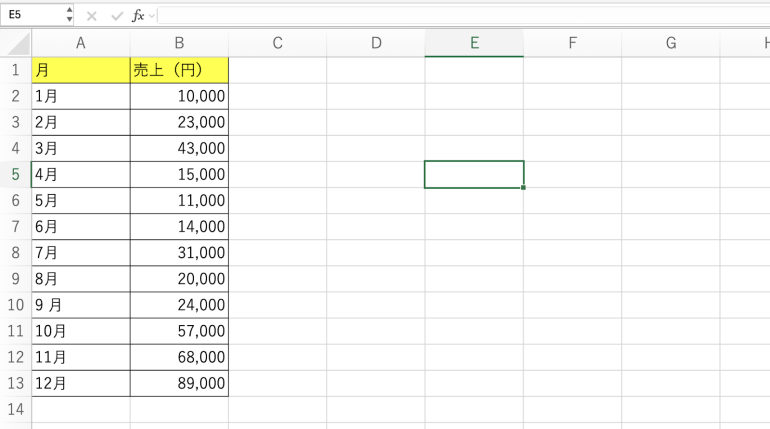Image resolution: width=770 pixels, height=429 pixels.
Task: Click the cancel entry X icon
Action: (91, 16)
